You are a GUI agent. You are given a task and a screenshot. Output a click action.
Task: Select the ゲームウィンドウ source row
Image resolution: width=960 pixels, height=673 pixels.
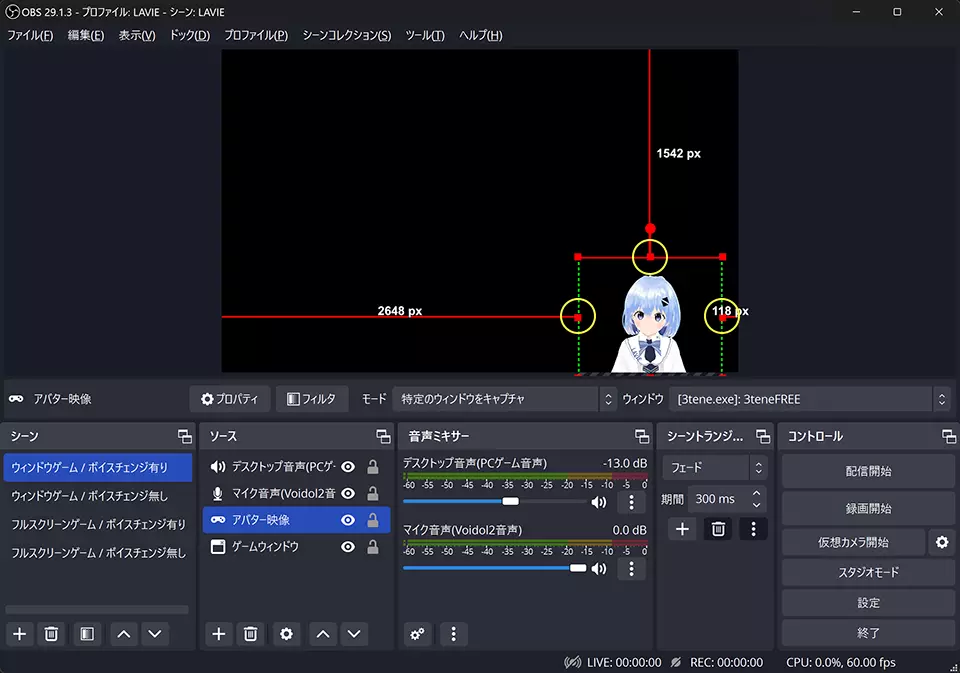[x=296, y=546]
